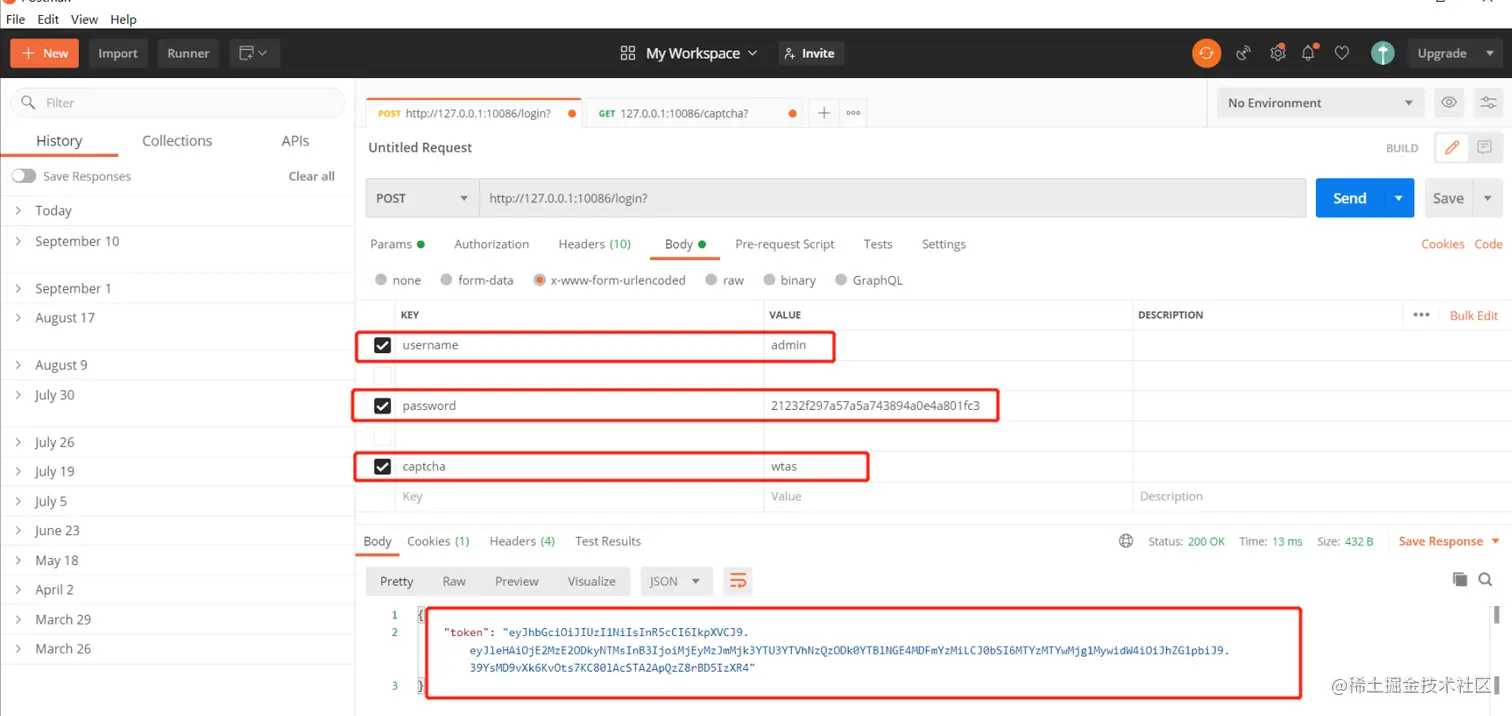
Task: Open manage environments sliders icon
Action: [1488, 102]
